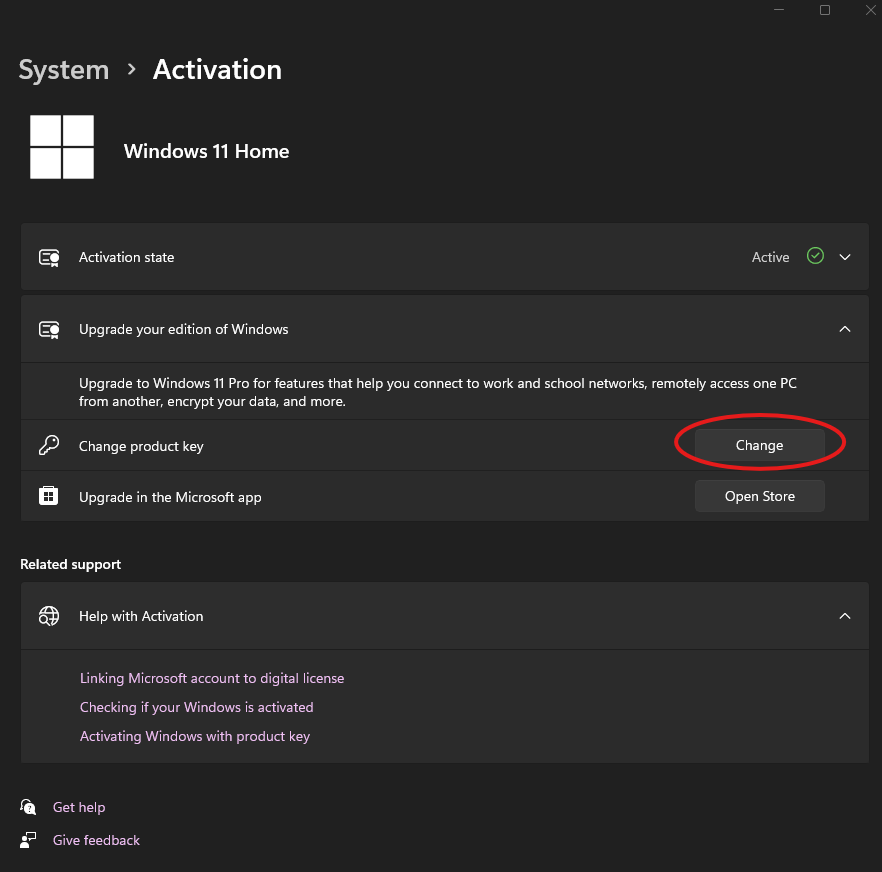Click the Upgrade in the Microsoft app label

170,497
